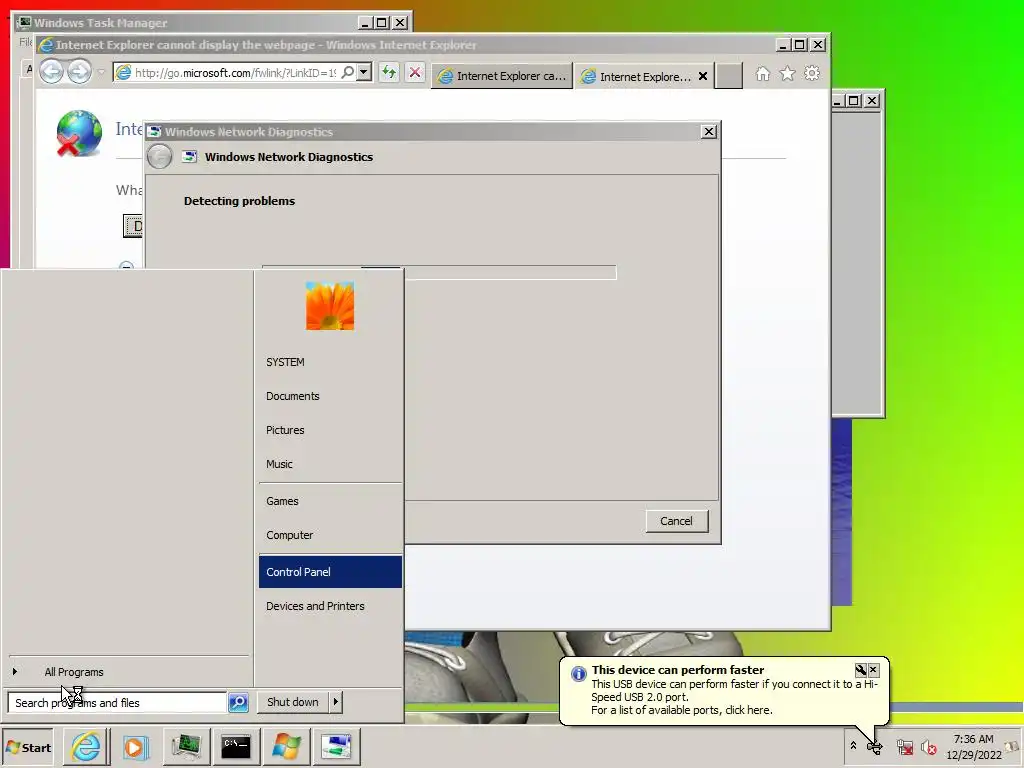This screenshot has width=1024, height=768.
Task: Open Music from the Start menu
Action: click(x=279, y=464)
